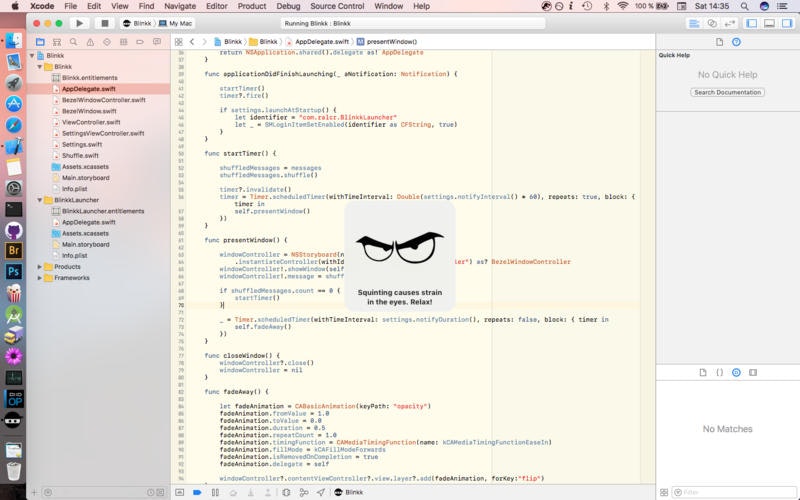This screenshot has width=800, height=500.
Task: Open the Issue navigator warning icon
Action: click(x=90, y=42)
